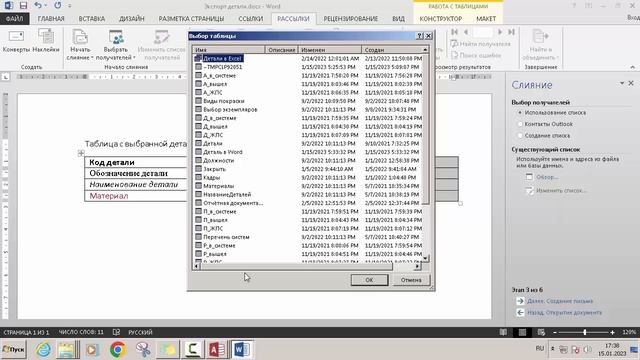640x360 pixels.
Task: Switch to the ДИЗАЙН ribbon tab
Action: [x=132, y=19]
